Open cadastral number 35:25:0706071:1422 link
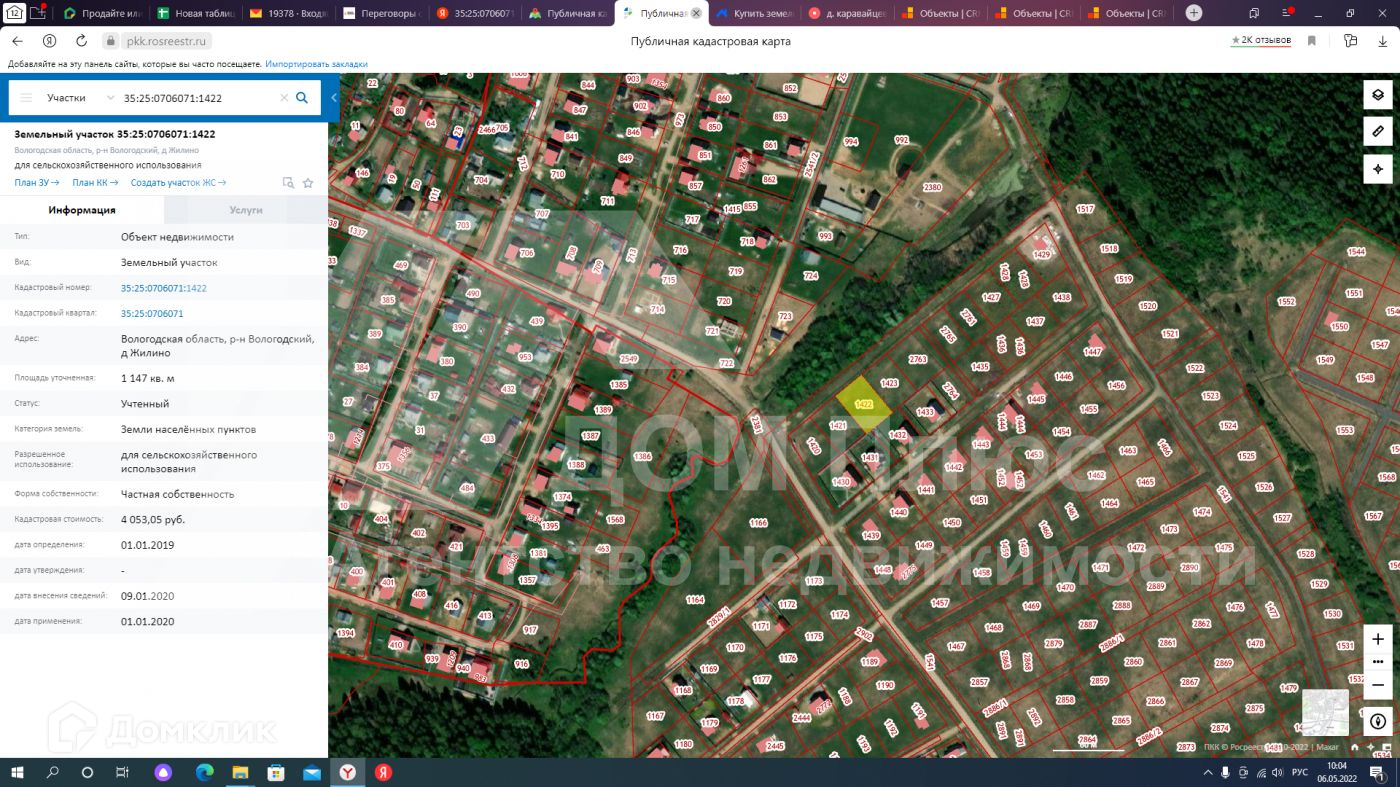Screen dimensions: 1400x787 [x=164, y=288]
